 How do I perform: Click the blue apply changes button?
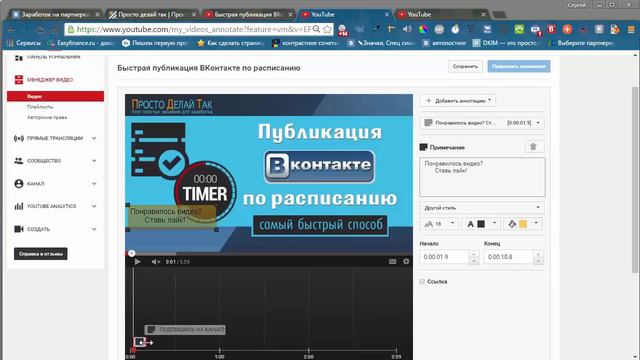519,66
